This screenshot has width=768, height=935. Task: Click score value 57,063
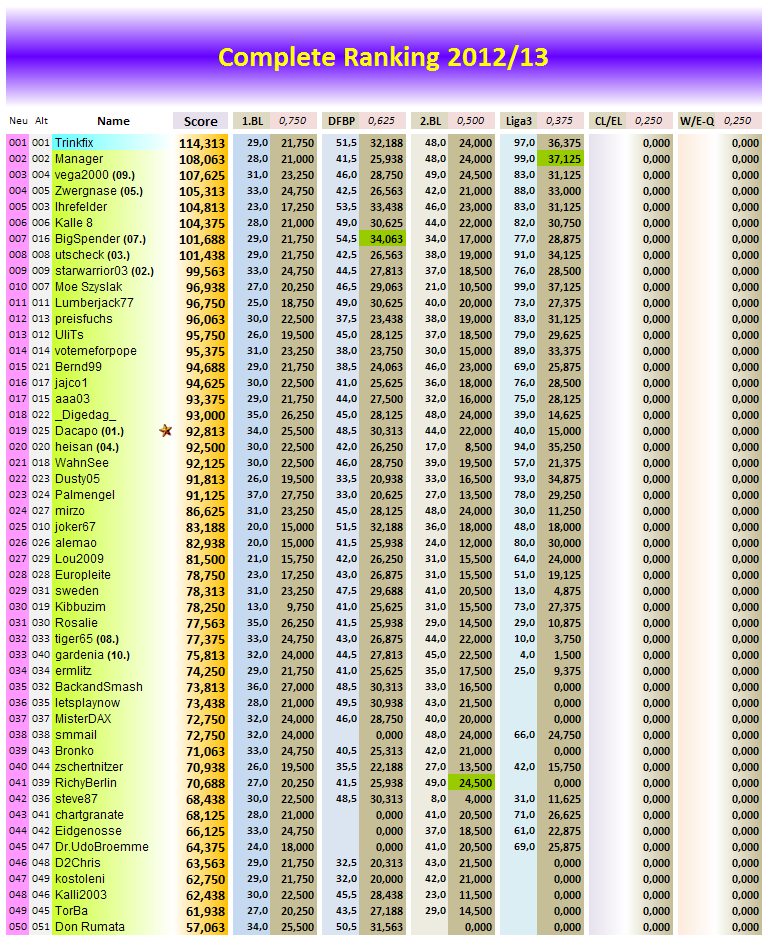click(205, 927)
